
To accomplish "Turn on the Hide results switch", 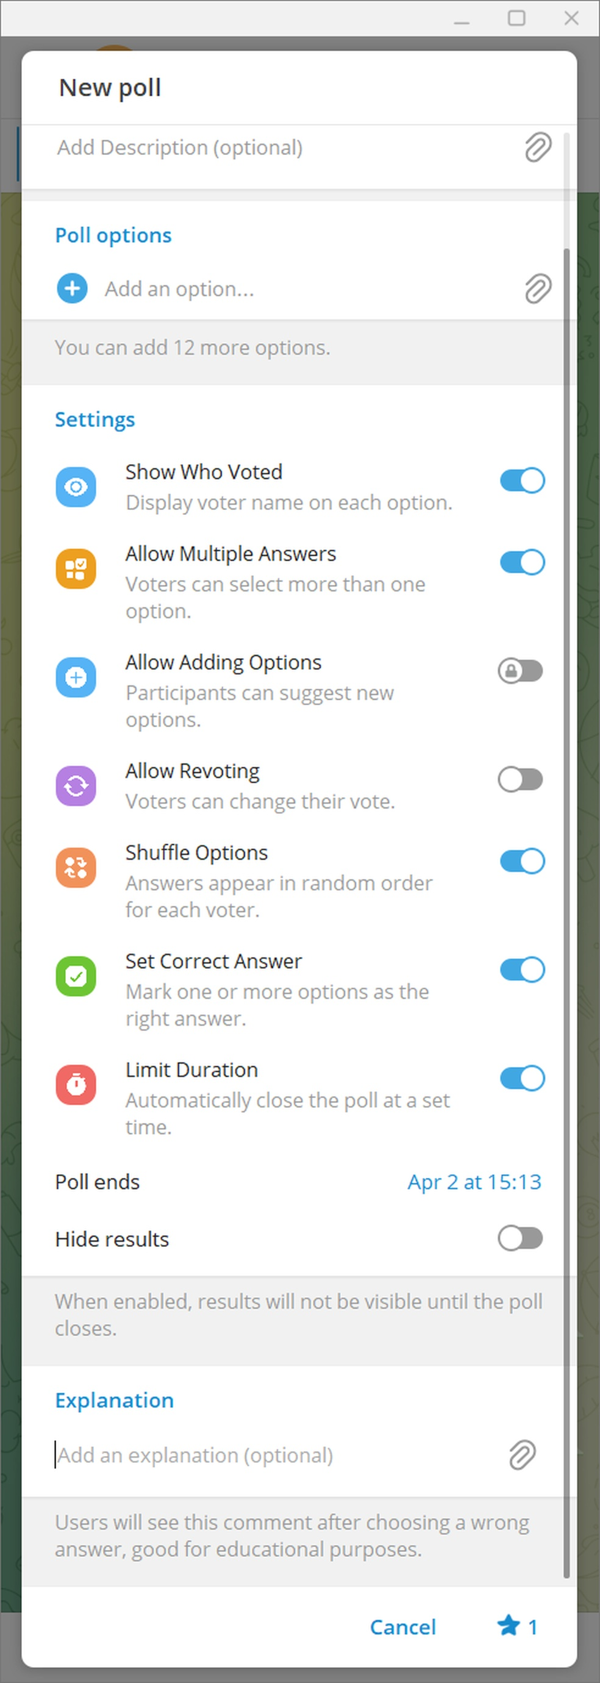I will point(520,1238).
